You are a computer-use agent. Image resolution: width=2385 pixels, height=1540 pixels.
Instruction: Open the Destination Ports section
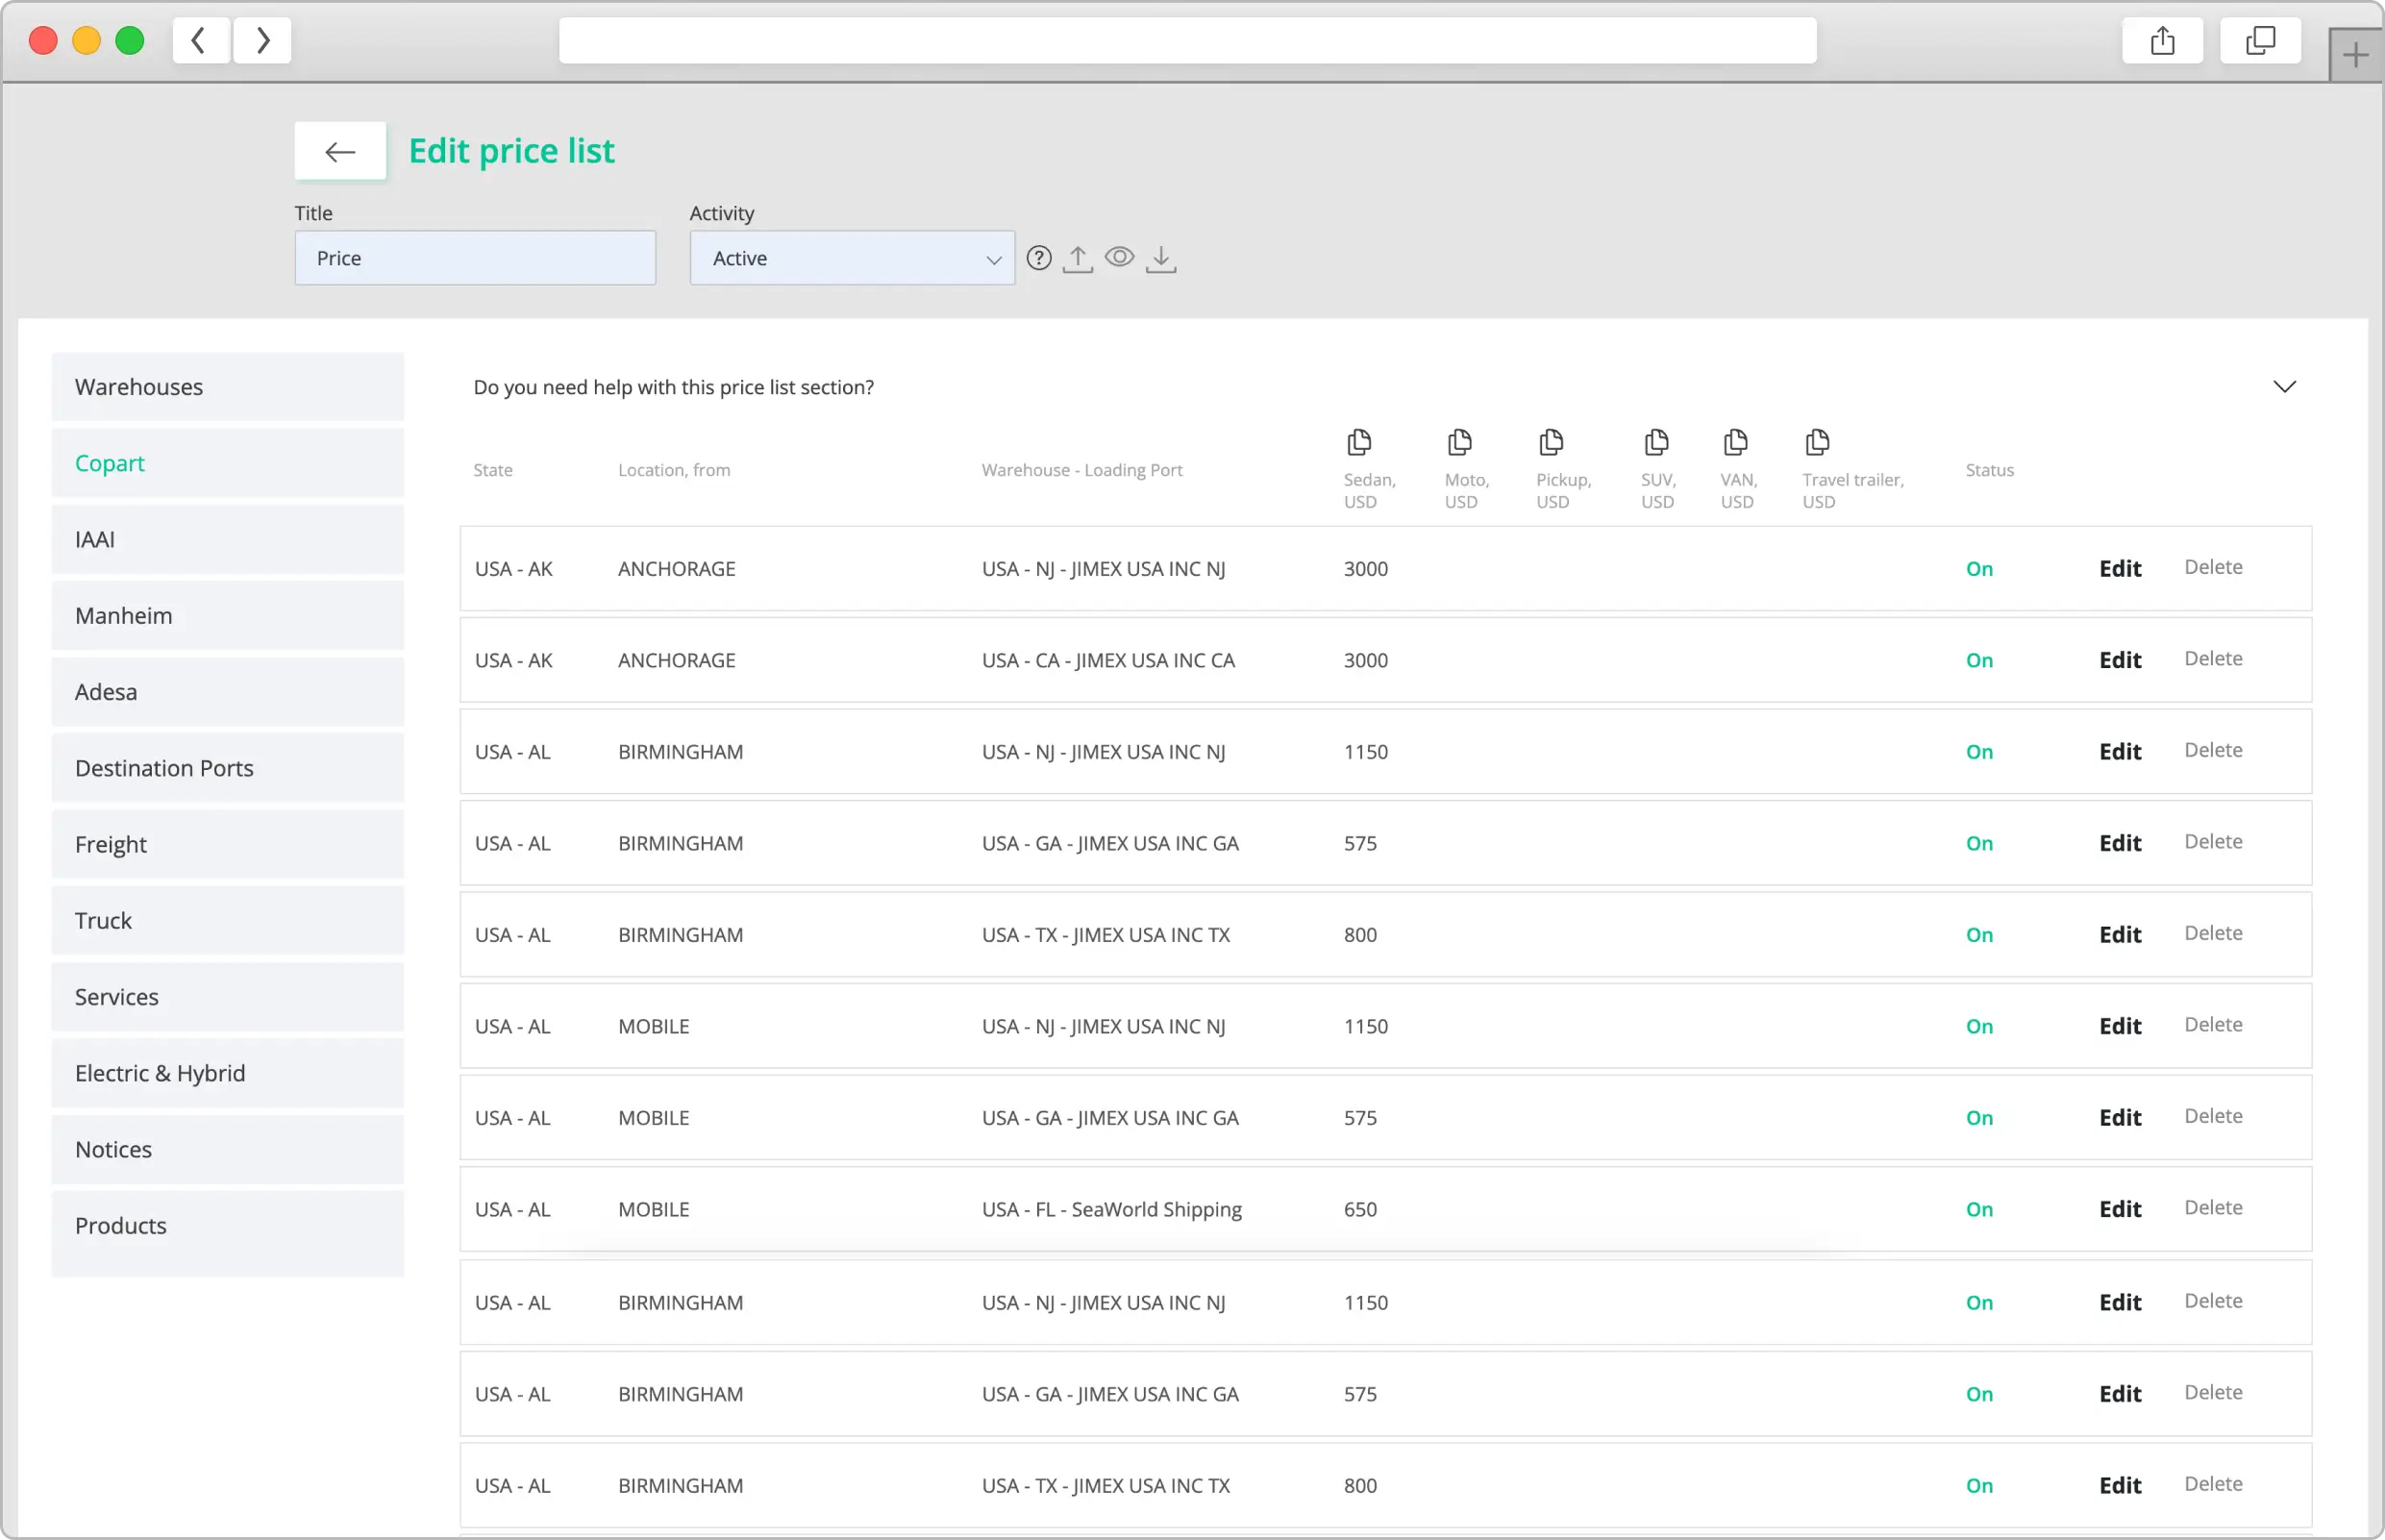(228, 768)
